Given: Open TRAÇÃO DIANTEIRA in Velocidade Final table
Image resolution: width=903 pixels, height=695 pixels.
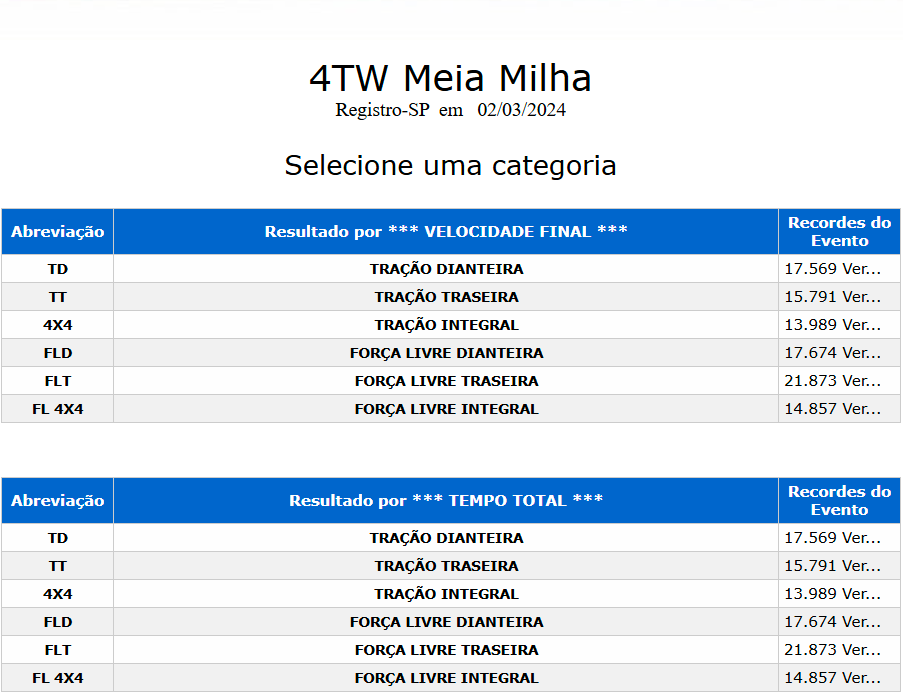Looking at the screenshot, I should click(x=446, y=269).
